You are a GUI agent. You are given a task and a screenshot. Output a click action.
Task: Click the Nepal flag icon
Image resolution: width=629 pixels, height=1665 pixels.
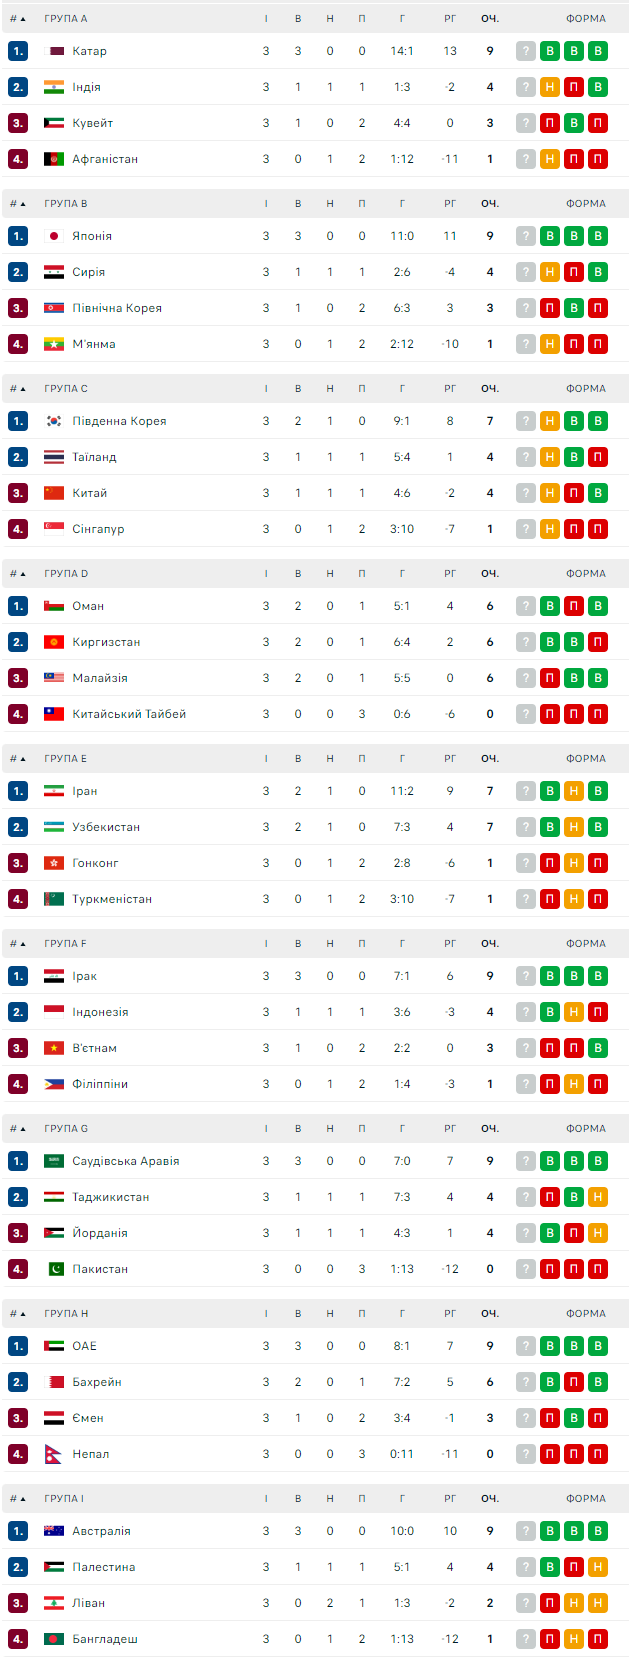54,1454
